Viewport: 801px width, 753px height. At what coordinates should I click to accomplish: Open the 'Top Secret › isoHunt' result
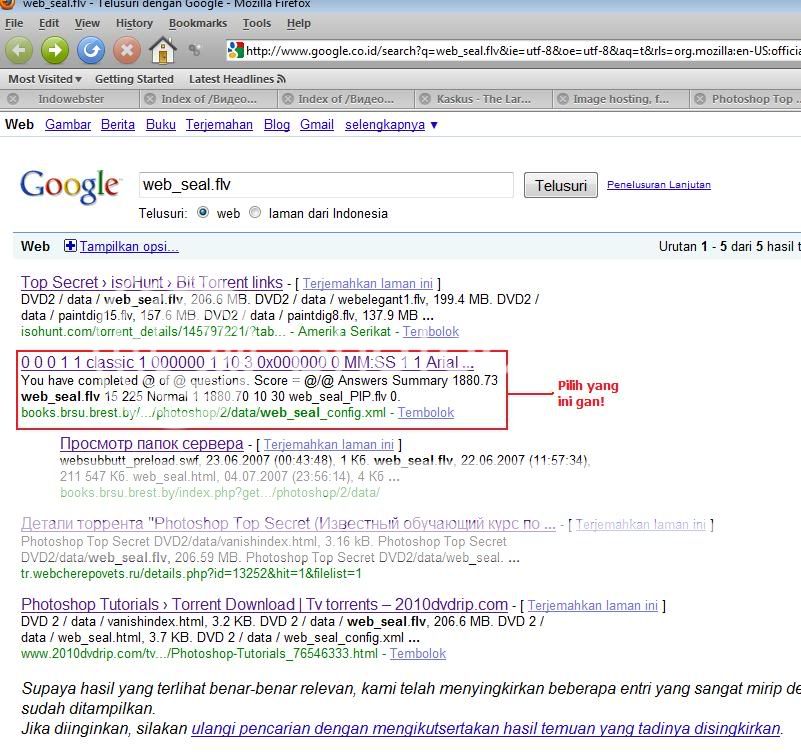(152, 283)
